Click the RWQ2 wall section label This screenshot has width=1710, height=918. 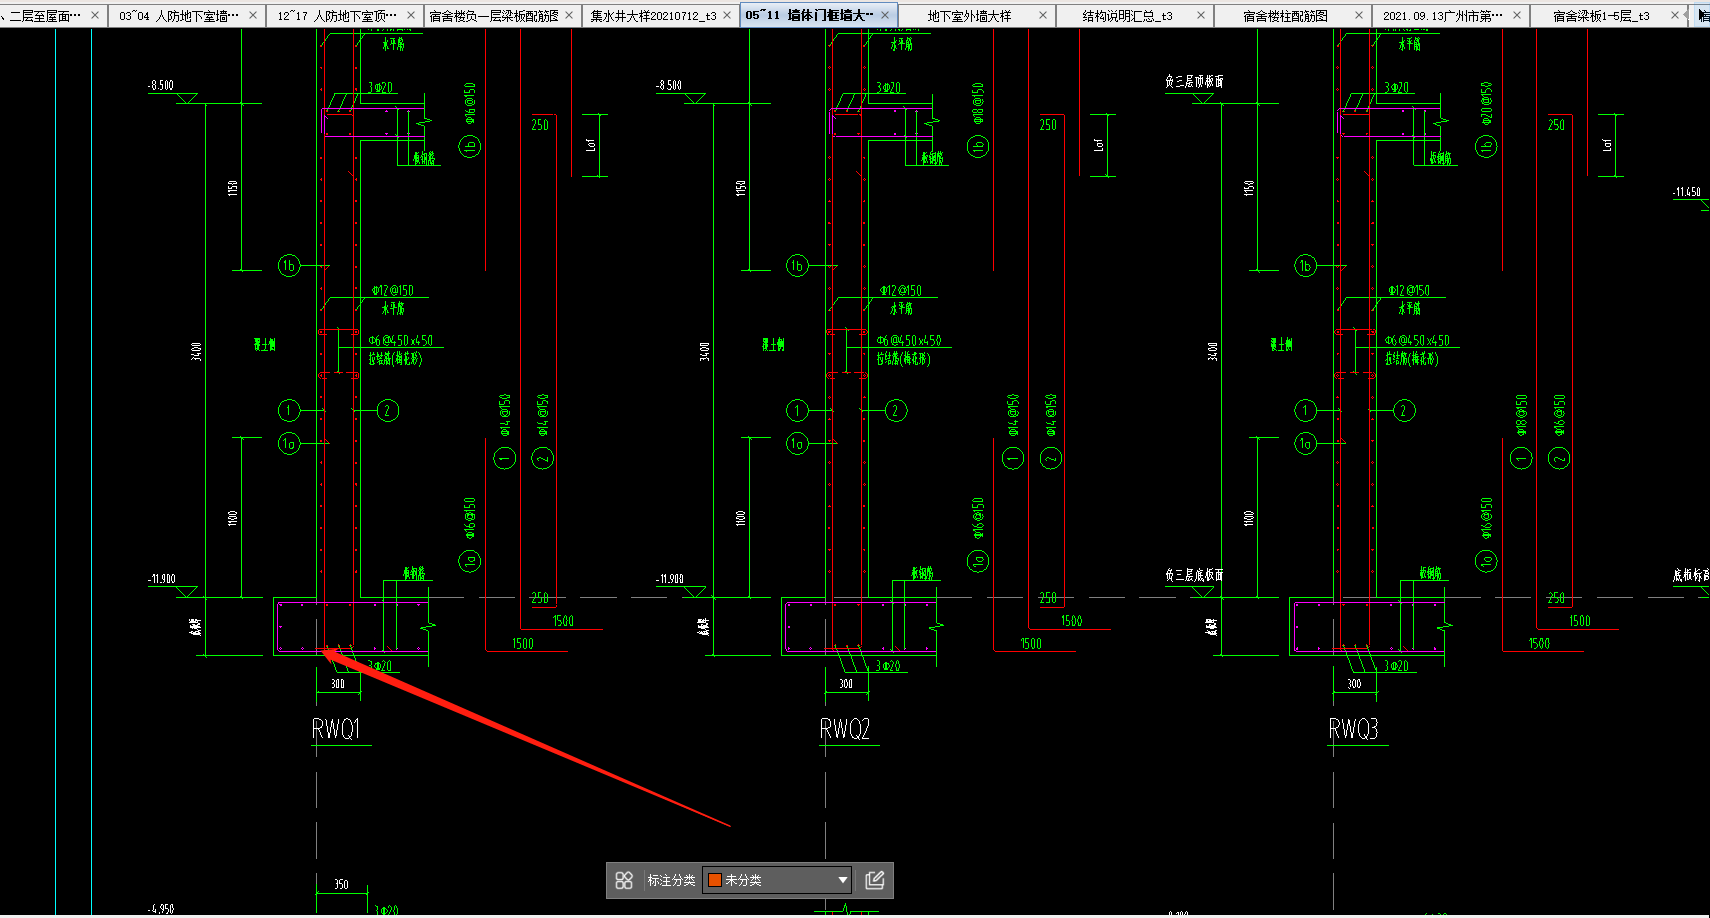point(845,729)
